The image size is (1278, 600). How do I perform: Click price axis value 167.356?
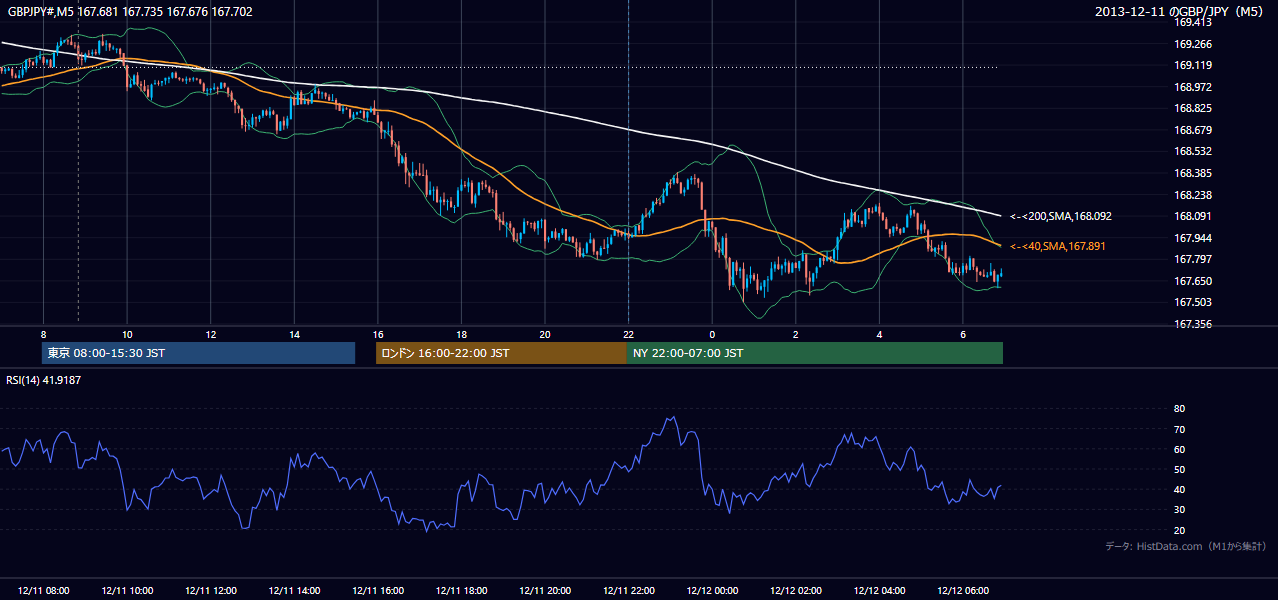(x=1192, y=324)
